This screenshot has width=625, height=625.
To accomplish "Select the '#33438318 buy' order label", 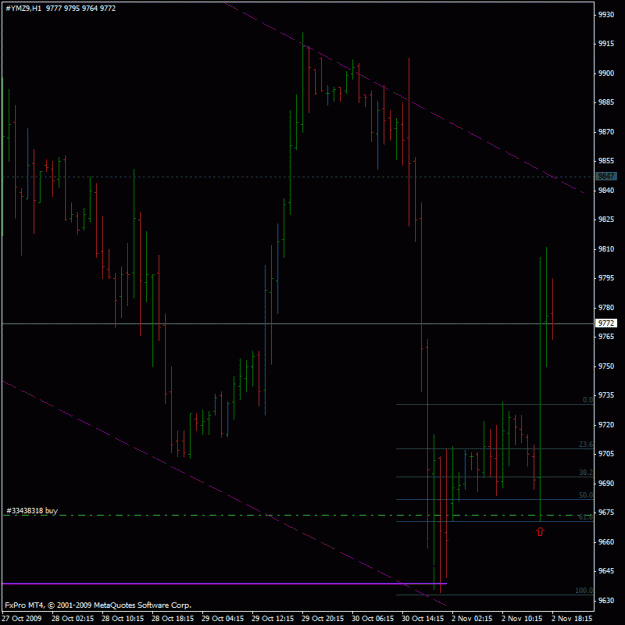I will point(32,511).
